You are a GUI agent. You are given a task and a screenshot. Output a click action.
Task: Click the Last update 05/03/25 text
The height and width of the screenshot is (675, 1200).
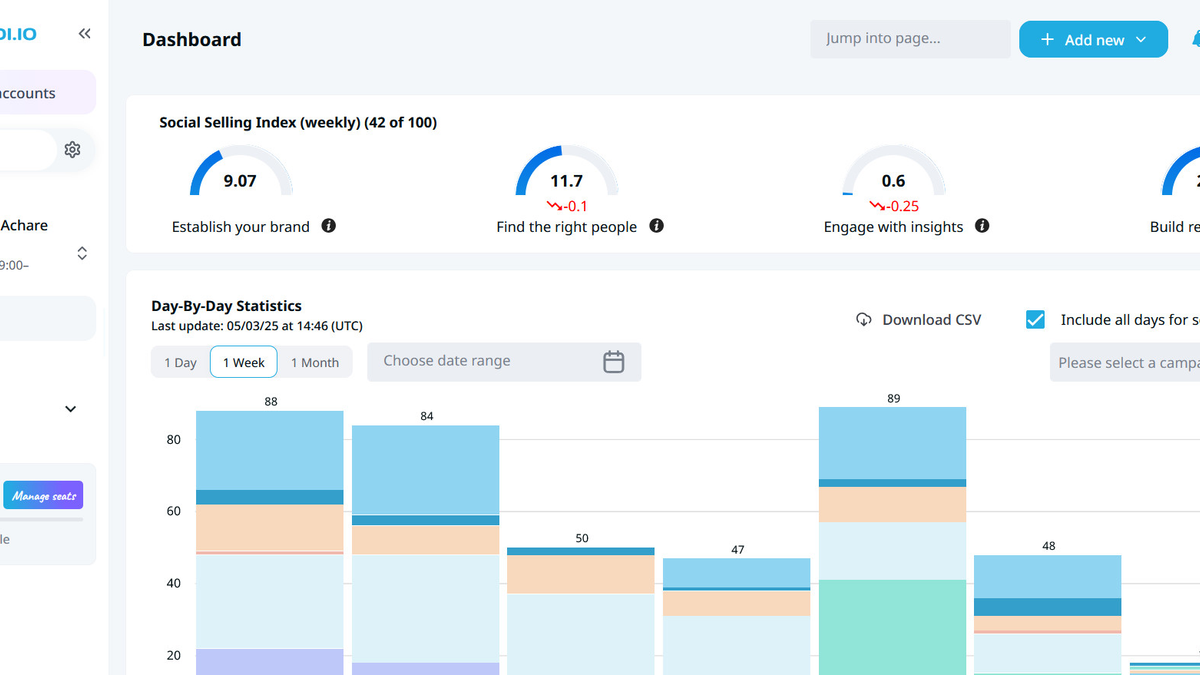(x=257, y=326)
